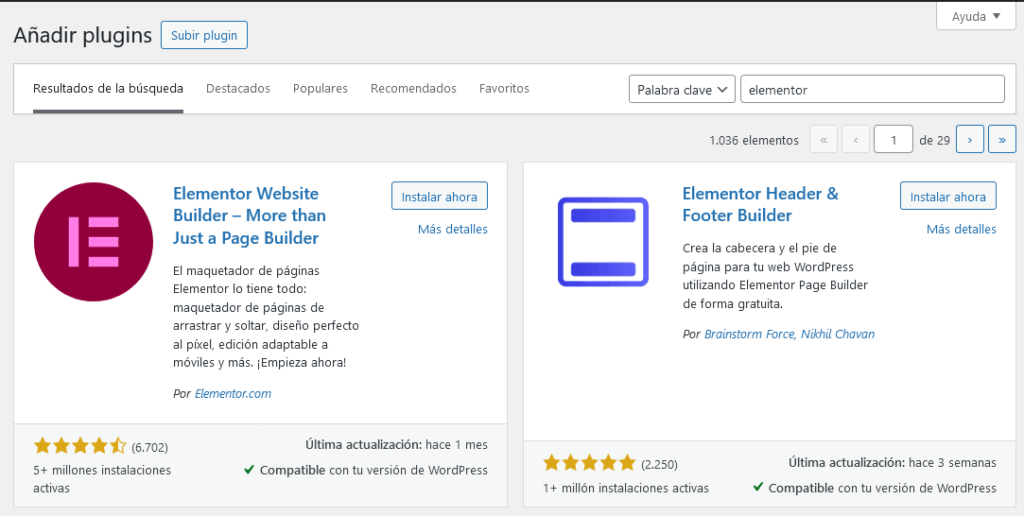Screen dimensions: 1024x516
Task: Click the Añadir plugins page heading
Action: (x=82, y=35)
